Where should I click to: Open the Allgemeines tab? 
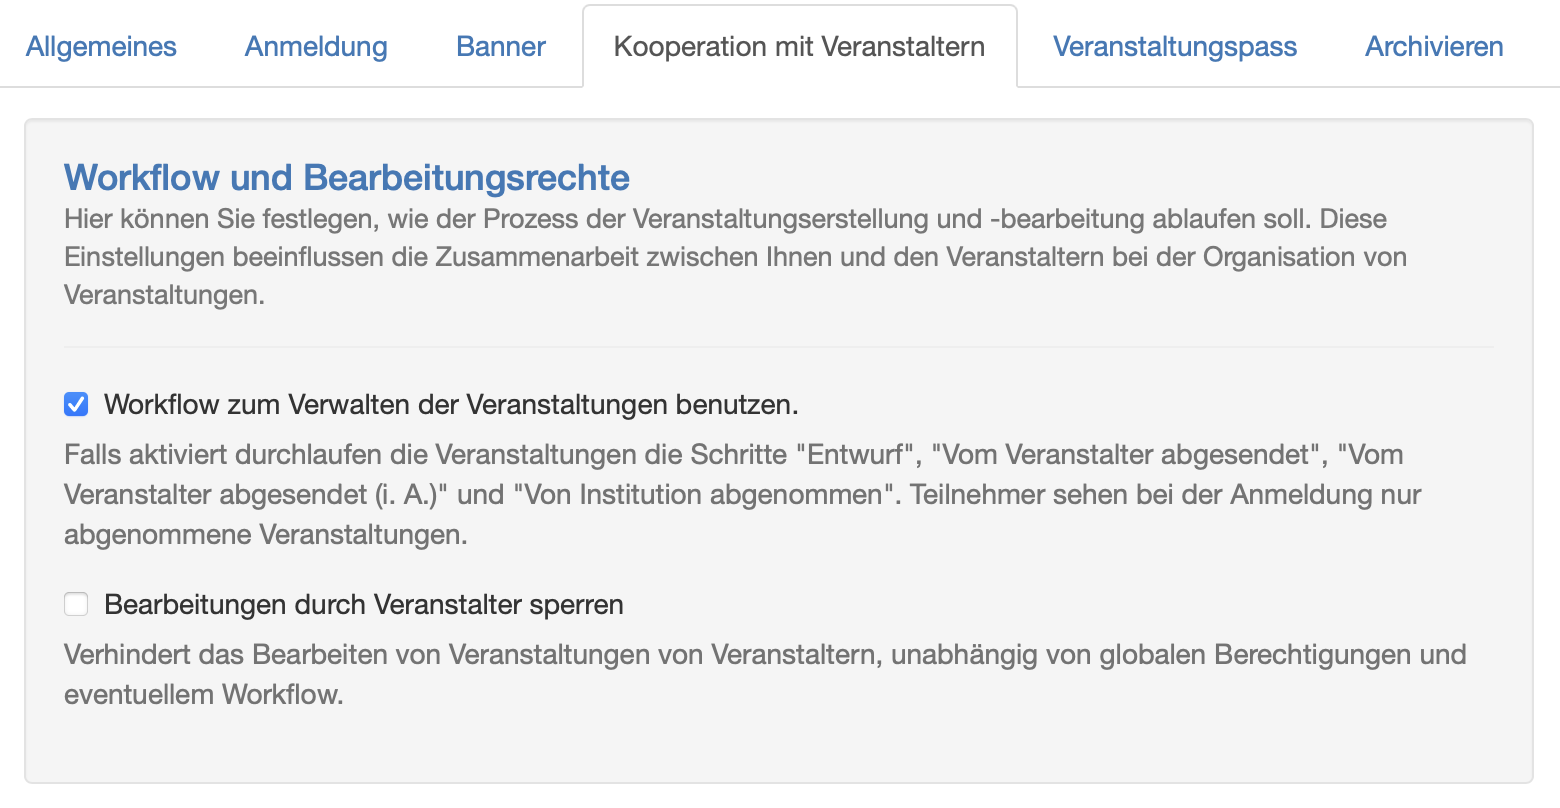(101, 47)
